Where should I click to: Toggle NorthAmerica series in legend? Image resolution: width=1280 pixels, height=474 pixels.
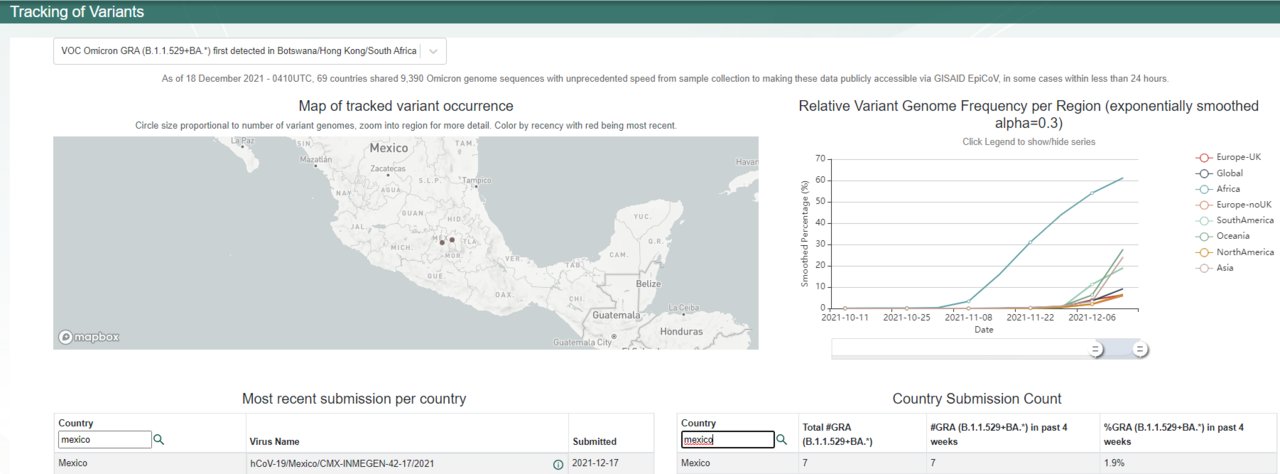[x=1243, y=252]
